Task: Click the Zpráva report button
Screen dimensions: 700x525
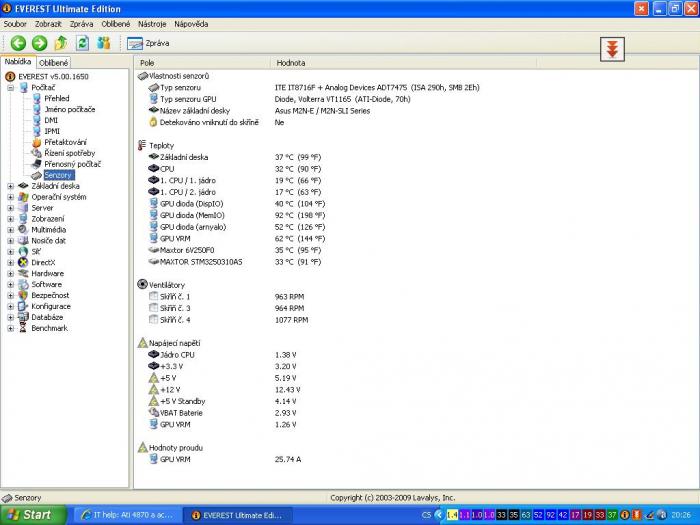Action: click(x=149, y=43)
